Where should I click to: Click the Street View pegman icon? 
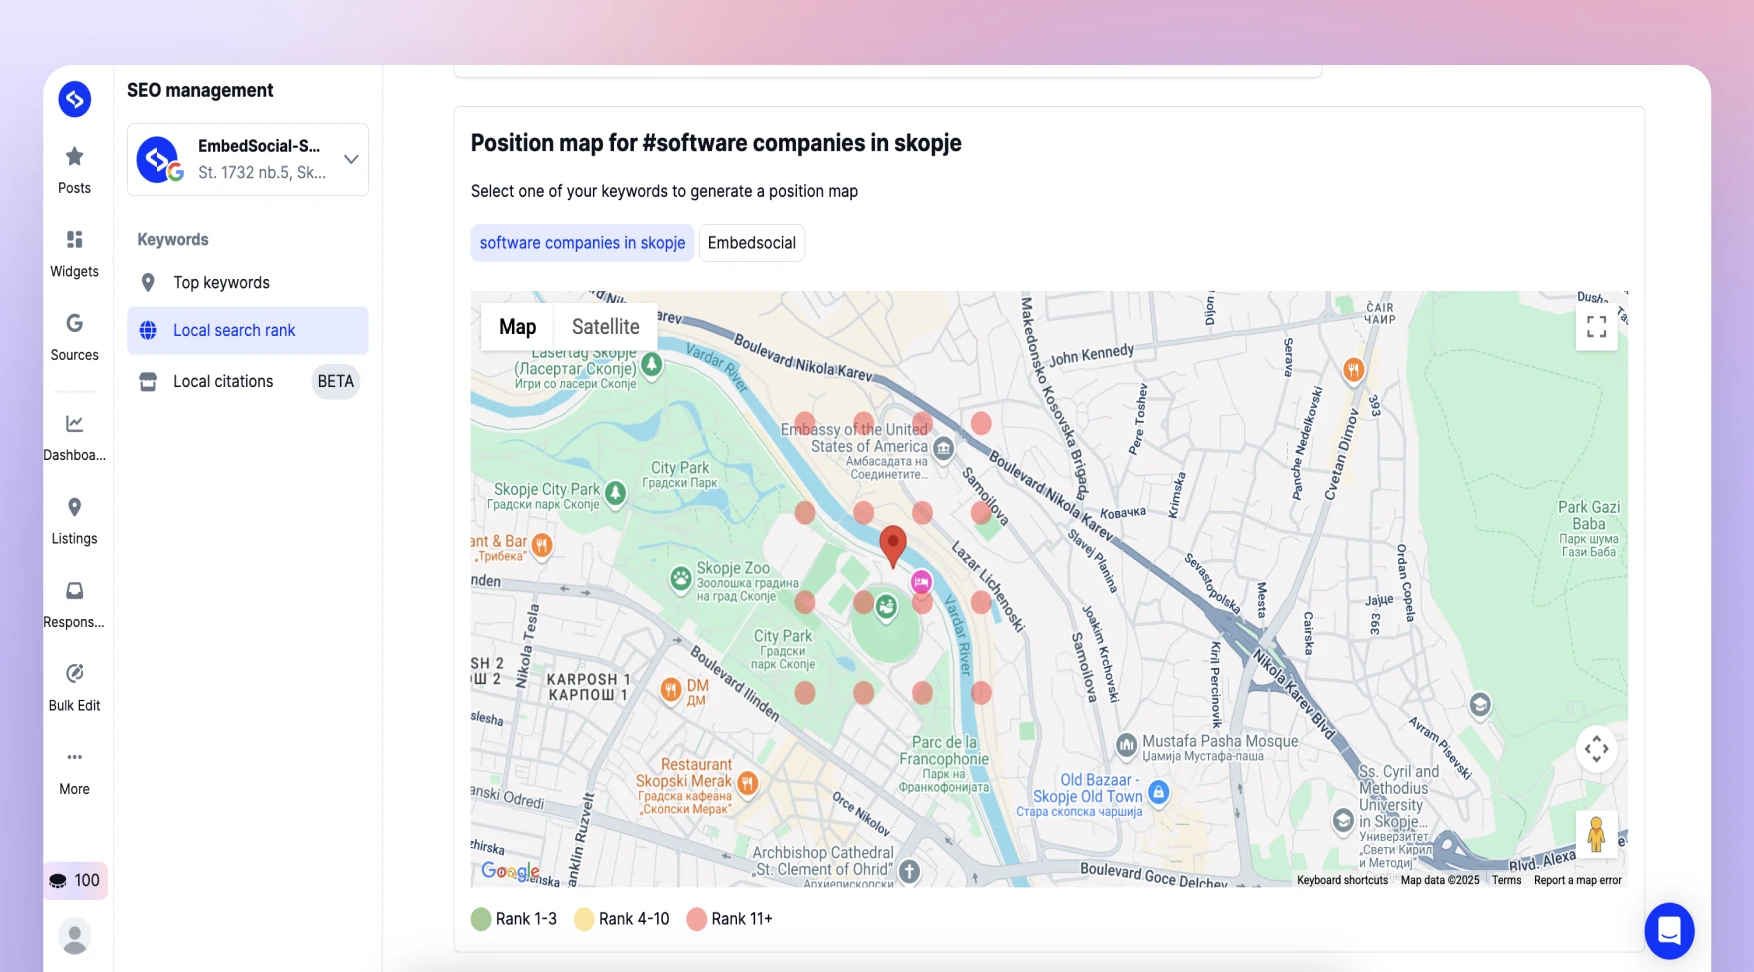pos(1597,834)
